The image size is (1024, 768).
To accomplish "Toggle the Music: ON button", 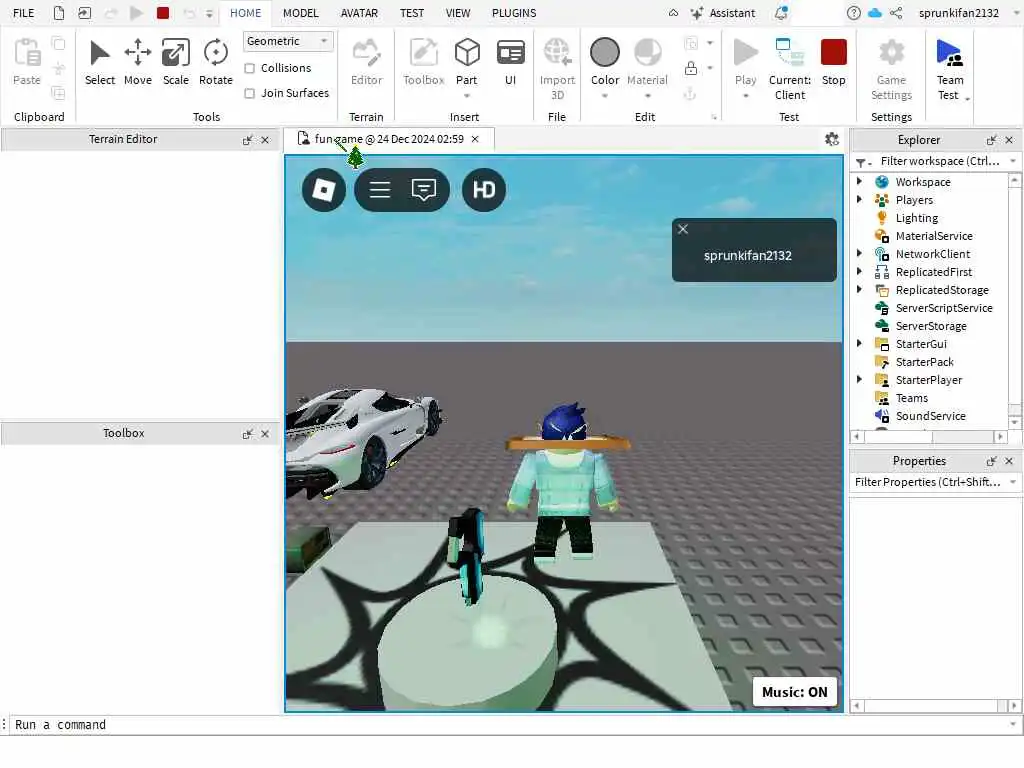I will pyautogui.click(x=794, y=692).
